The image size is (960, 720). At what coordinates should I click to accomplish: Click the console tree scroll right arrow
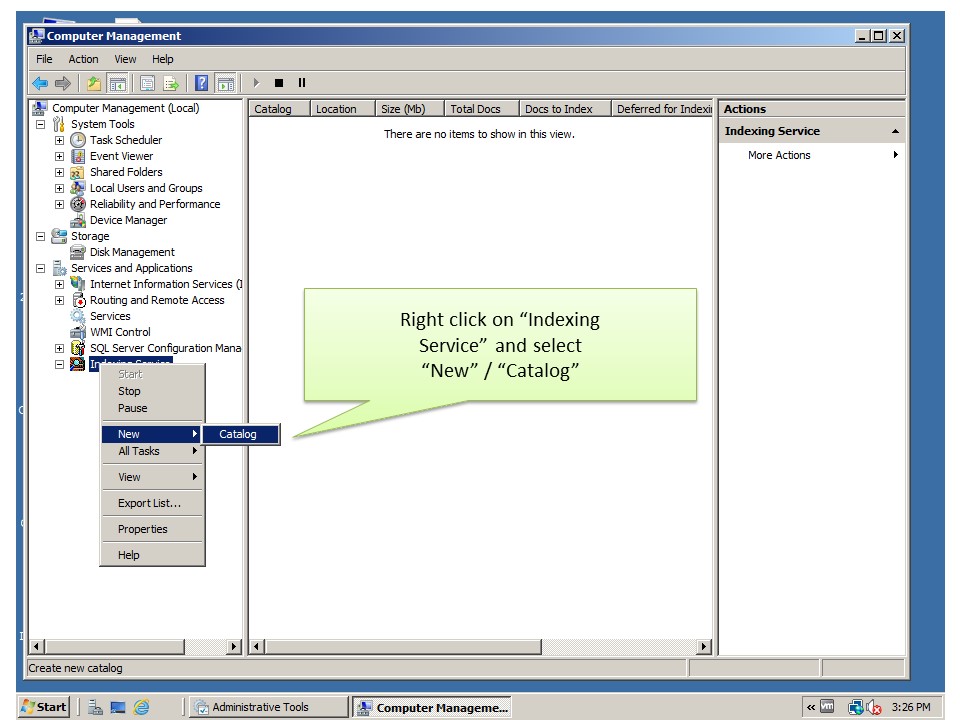click(x=233, y=647)
